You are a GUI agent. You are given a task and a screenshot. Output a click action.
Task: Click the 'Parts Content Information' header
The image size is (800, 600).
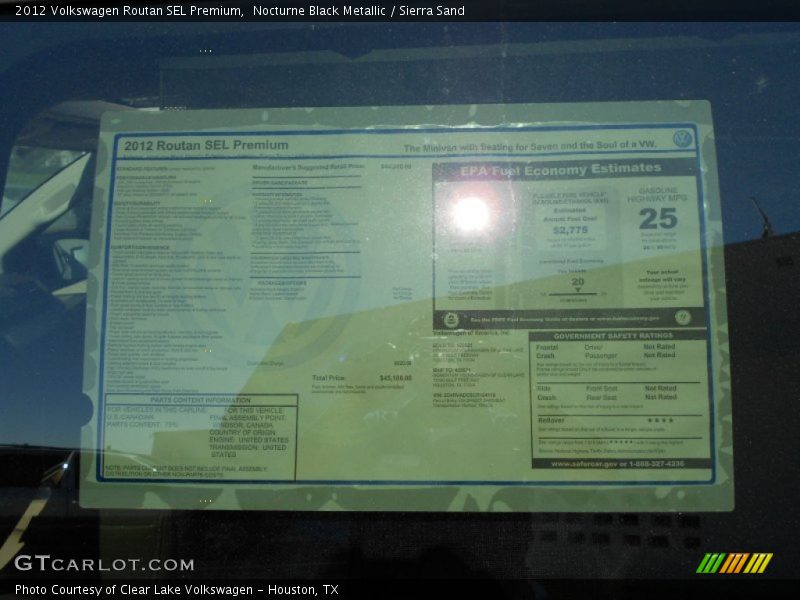[x=200, y=400]
